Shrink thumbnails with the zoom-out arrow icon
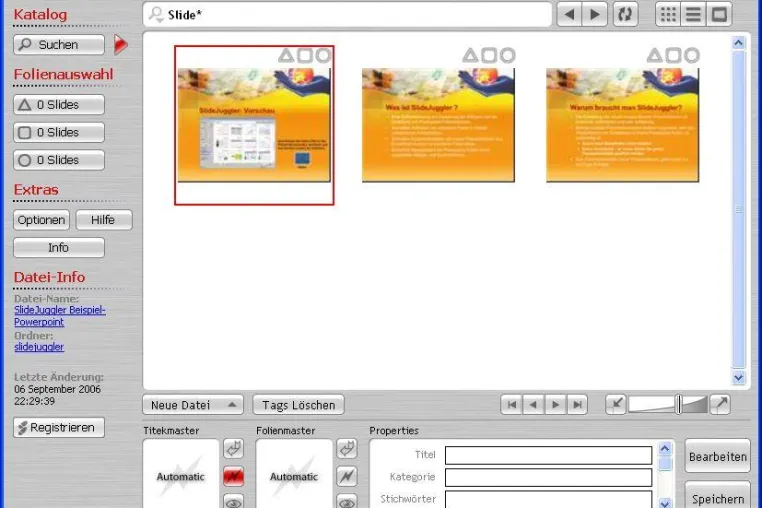 (x=616, y=404)
